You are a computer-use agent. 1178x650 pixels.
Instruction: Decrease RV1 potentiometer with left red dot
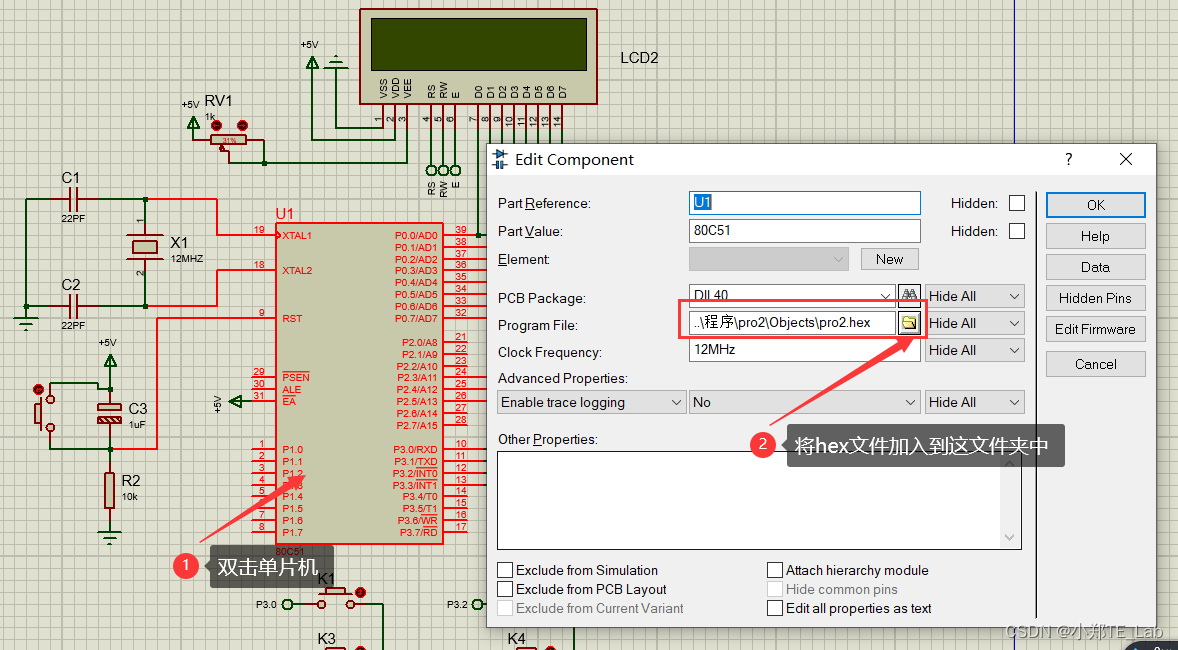[x=214, y=125]
